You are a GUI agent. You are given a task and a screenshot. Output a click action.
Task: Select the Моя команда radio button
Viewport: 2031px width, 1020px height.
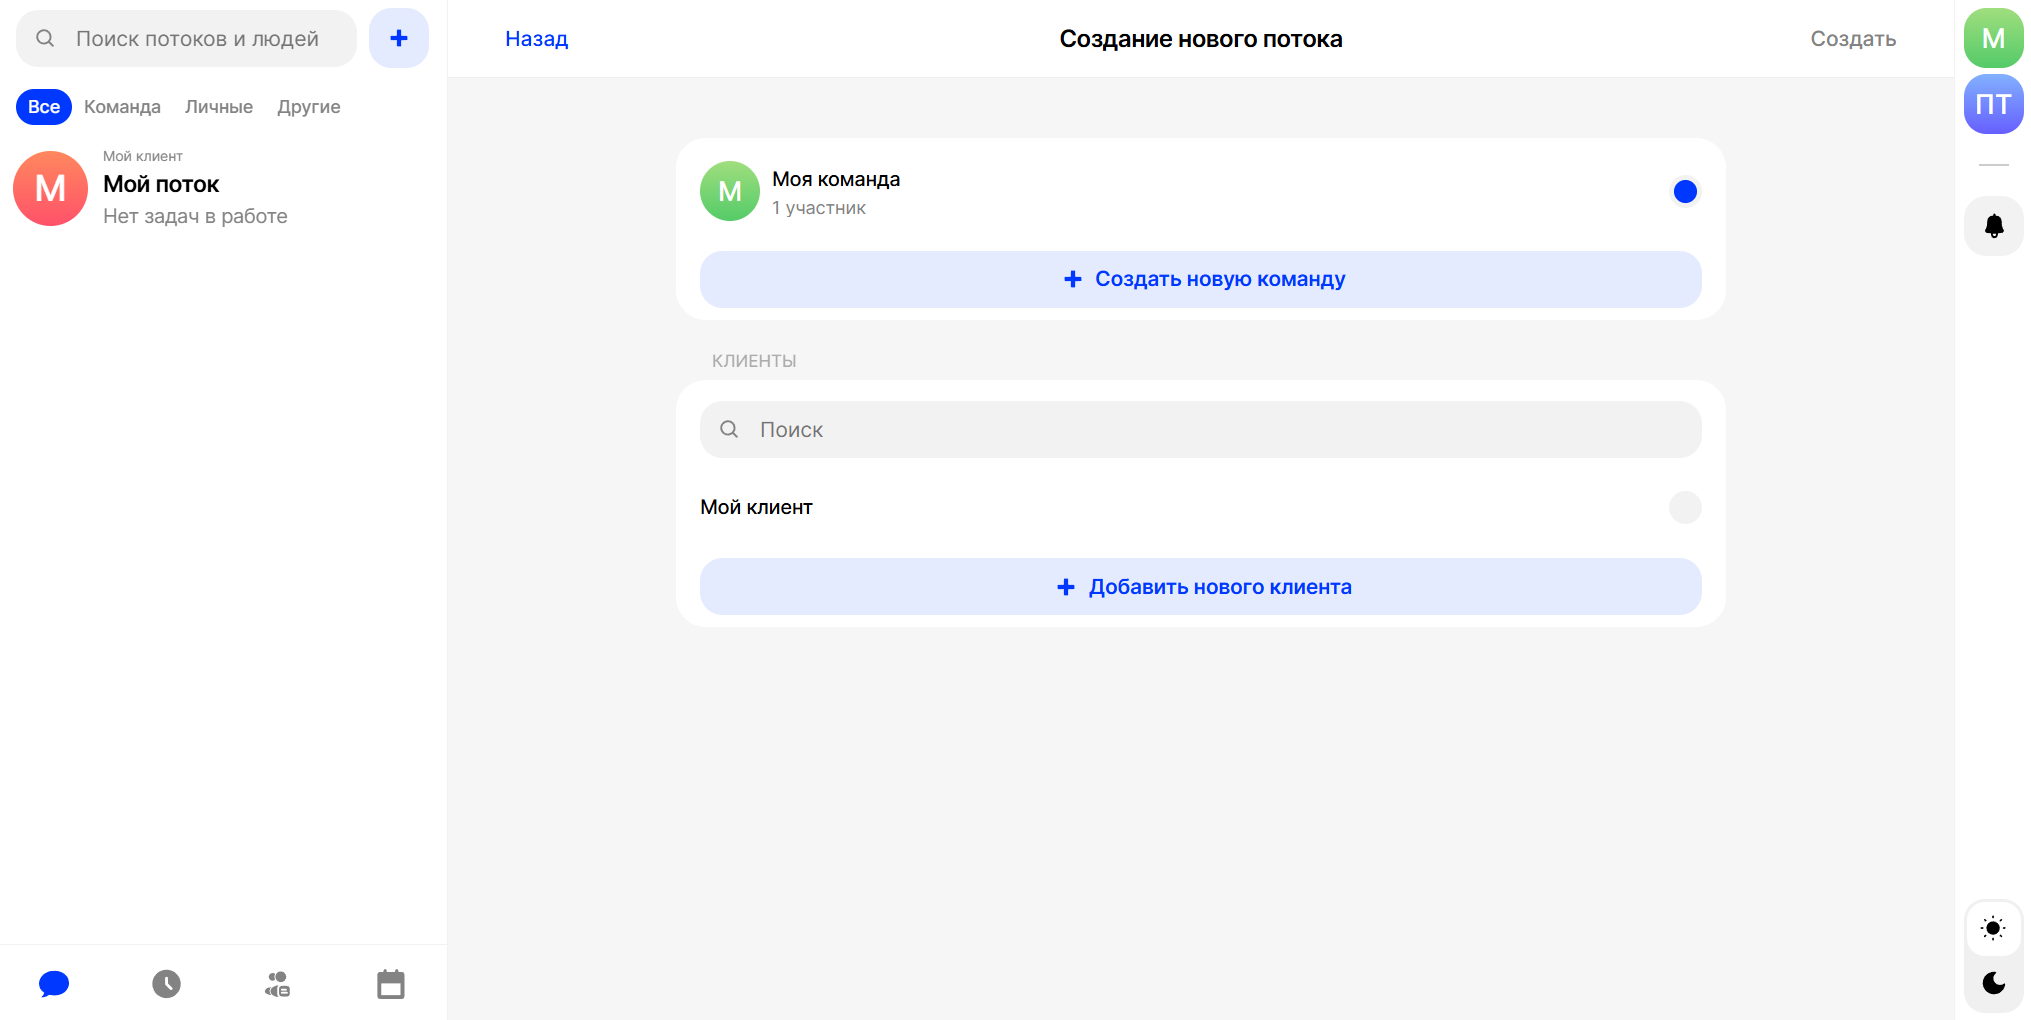pyautogui.click(x=1685, y=191)
